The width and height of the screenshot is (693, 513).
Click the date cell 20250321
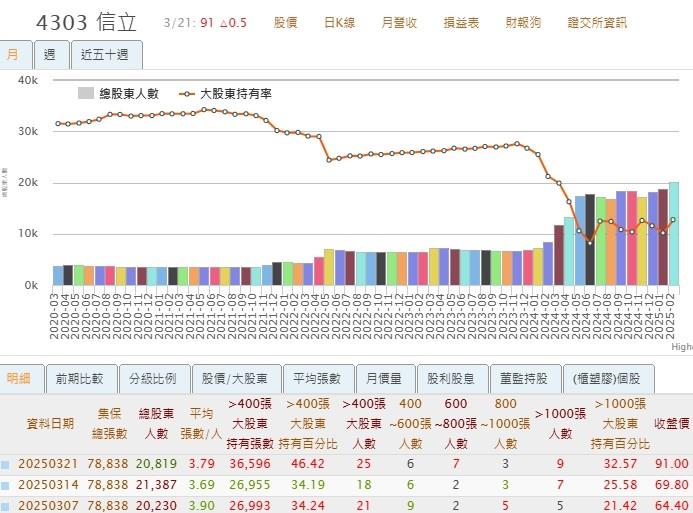[x=48, y=464]
